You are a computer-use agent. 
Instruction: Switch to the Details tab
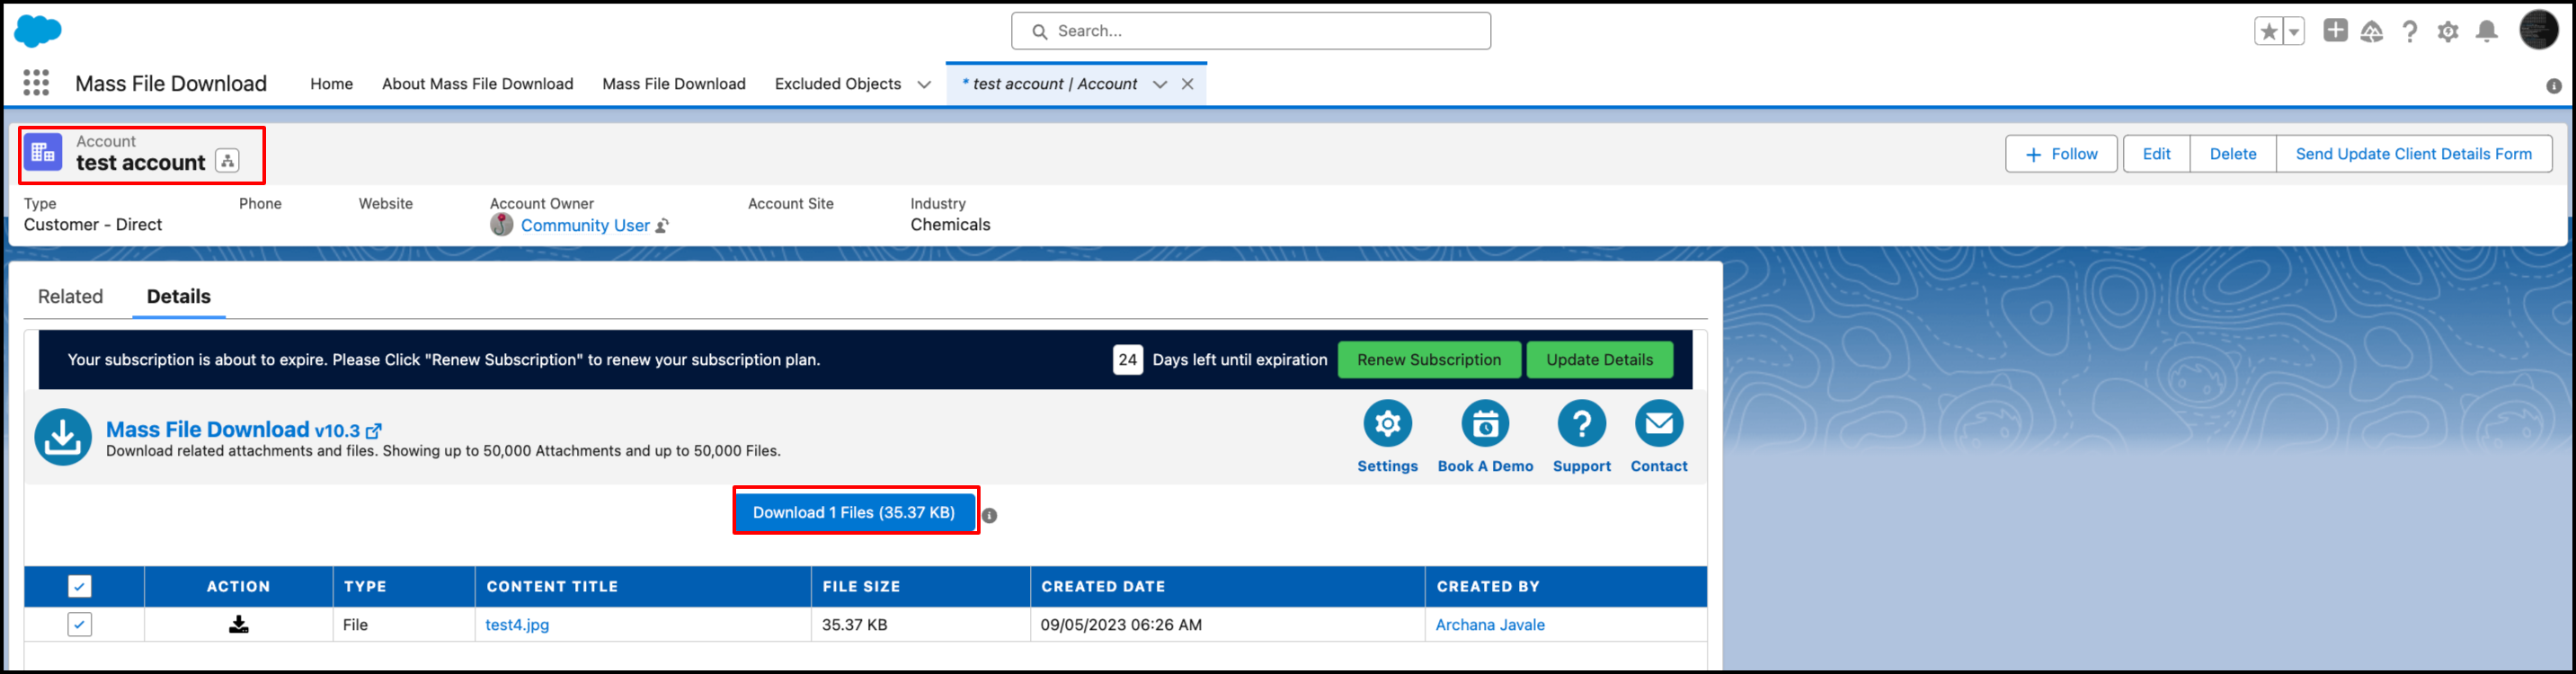pyautogui.click(x=179, y=296)
